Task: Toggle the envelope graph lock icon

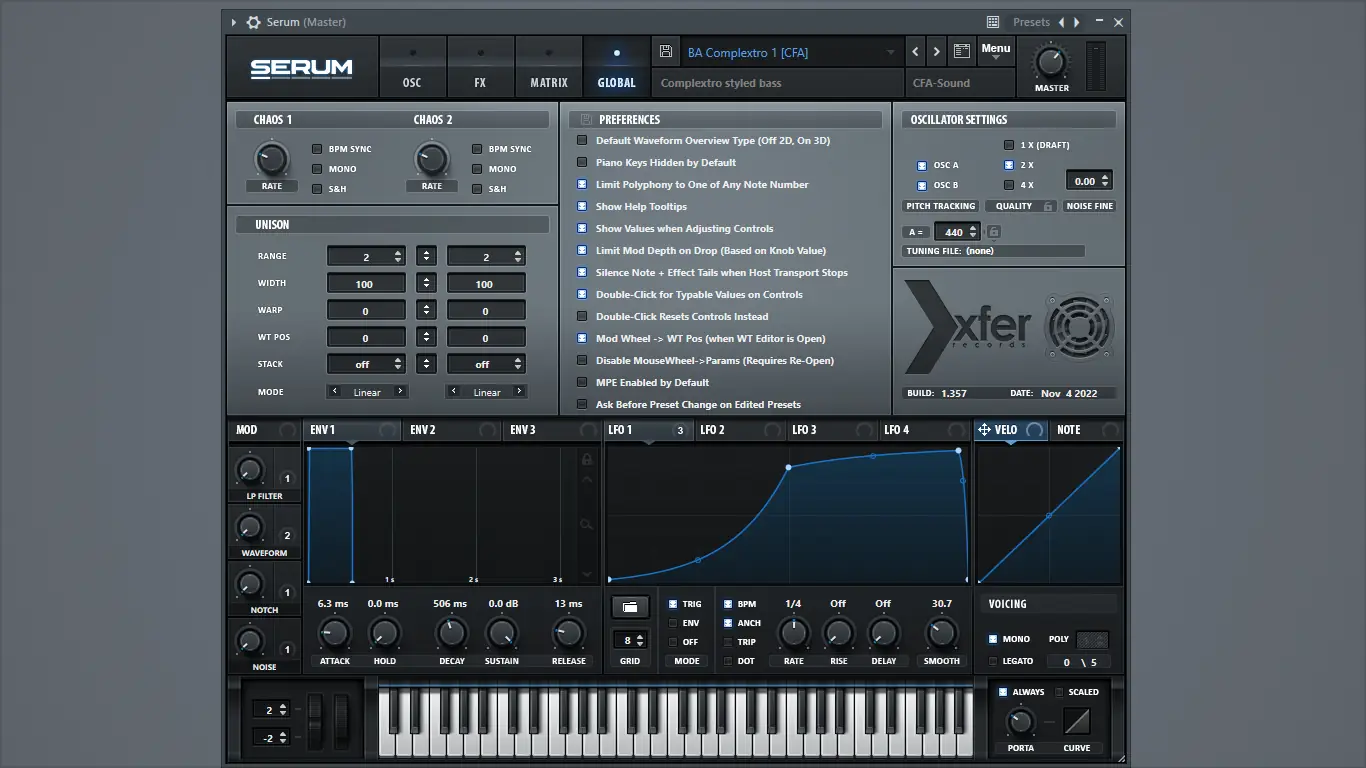Action: point(587,459)
